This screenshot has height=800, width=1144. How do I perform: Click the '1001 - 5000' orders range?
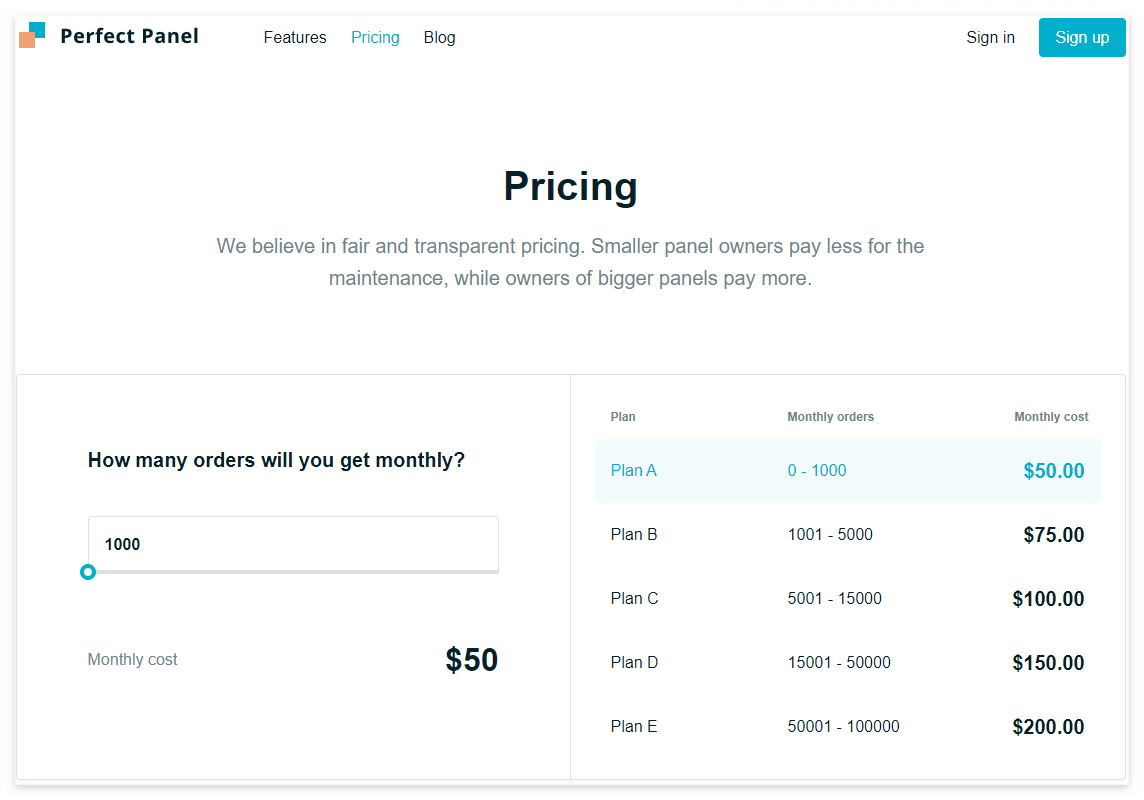(x=830, y=535)
